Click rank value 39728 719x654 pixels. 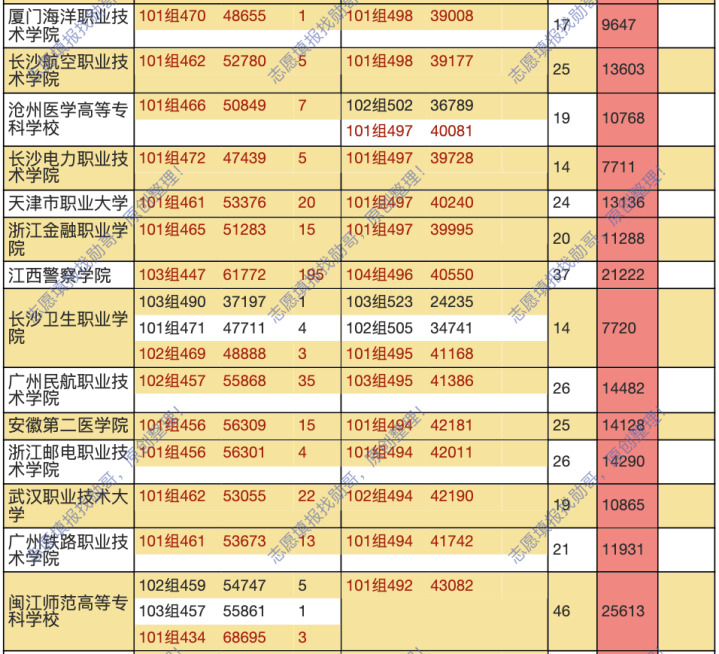tap(452, 158)
